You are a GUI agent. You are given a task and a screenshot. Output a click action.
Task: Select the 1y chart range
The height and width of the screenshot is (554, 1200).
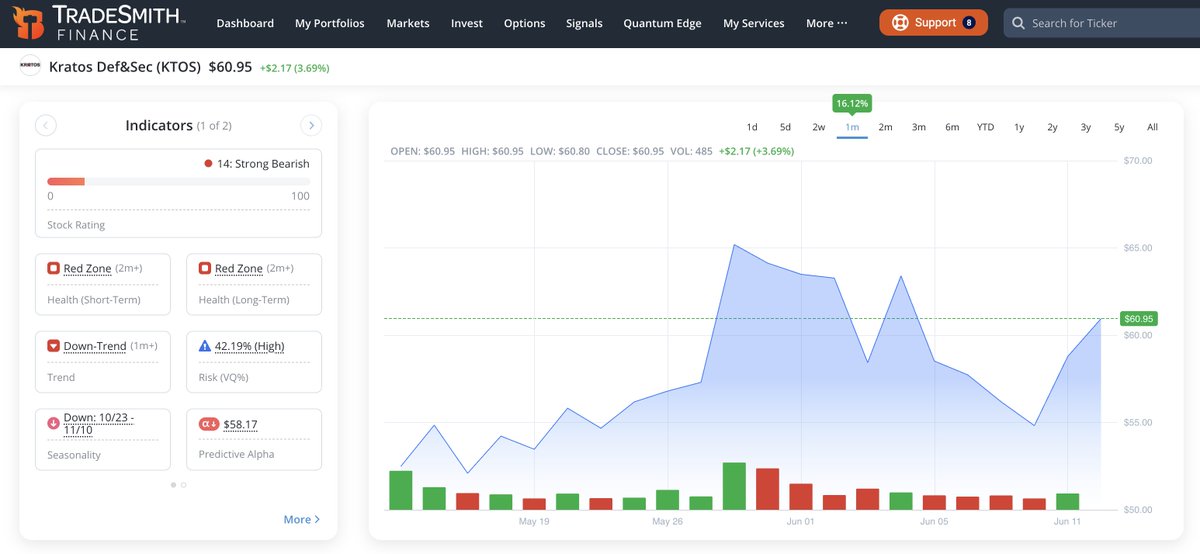(1019, 127)
